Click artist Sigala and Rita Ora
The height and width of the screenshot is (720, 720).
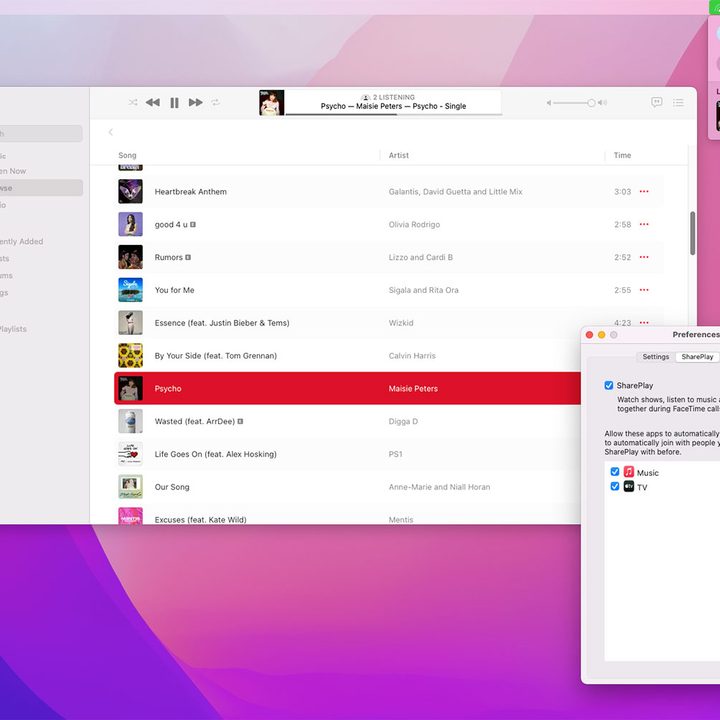423,290
